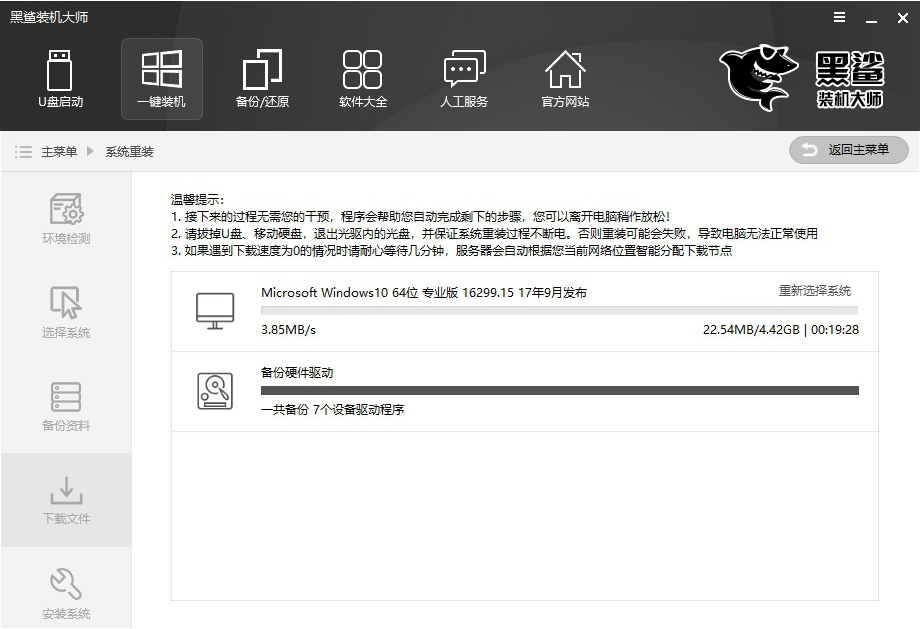Click the list icon before the breadcrumb
This screenshot has height=629, width=922.
22,151
